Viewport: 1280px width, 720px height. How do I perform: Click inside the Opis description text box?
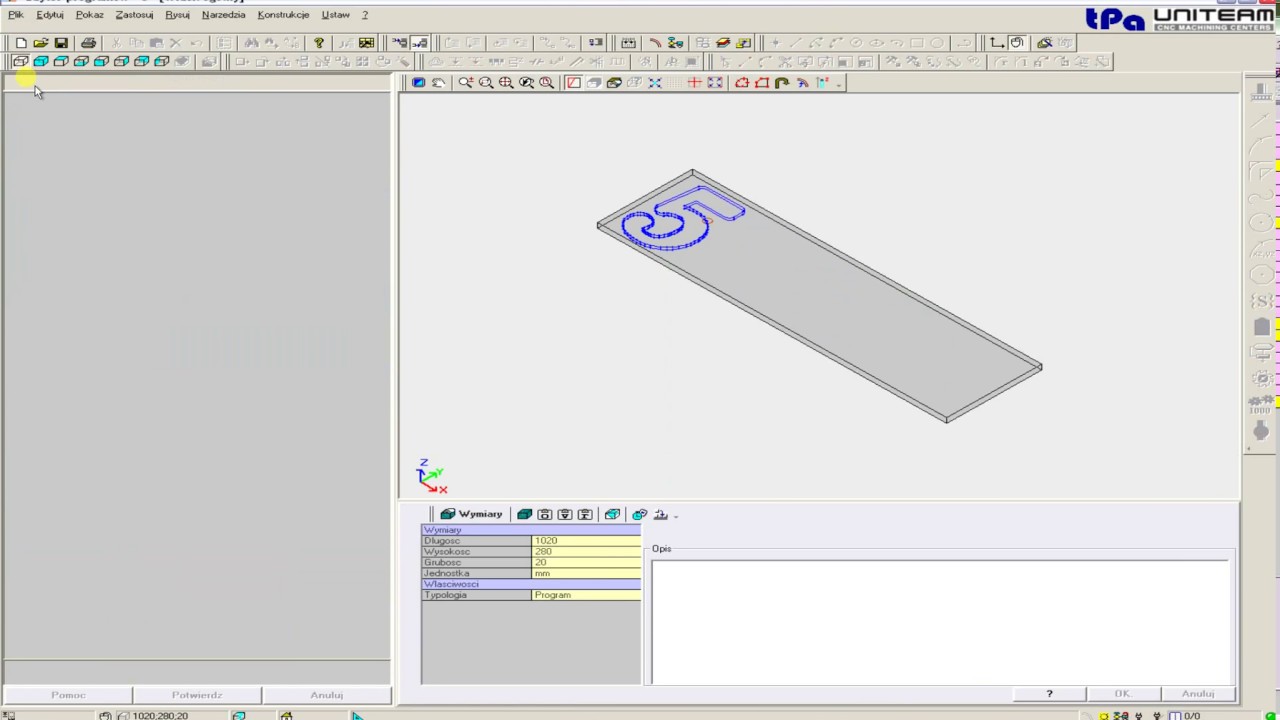pos(940,622)
